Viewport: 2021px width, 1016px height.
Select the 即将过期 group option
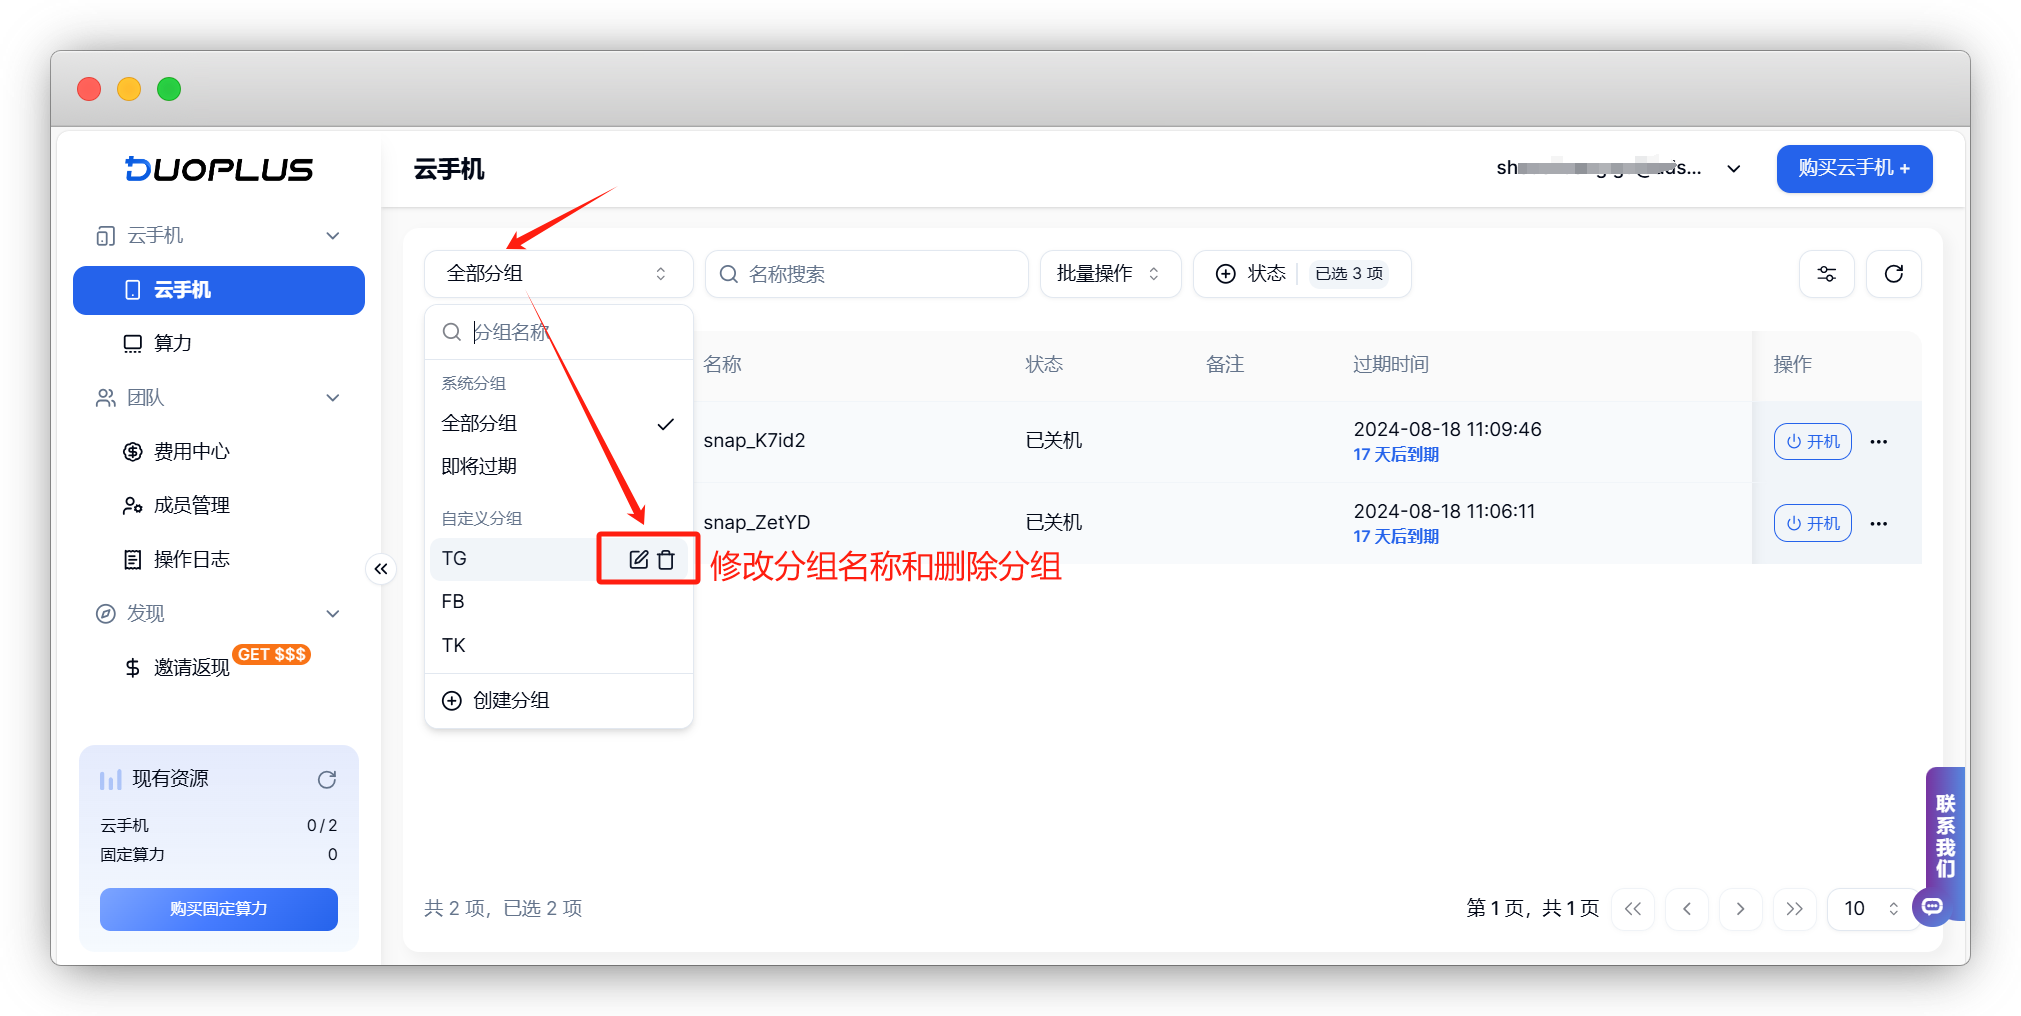tap(558, 467)
